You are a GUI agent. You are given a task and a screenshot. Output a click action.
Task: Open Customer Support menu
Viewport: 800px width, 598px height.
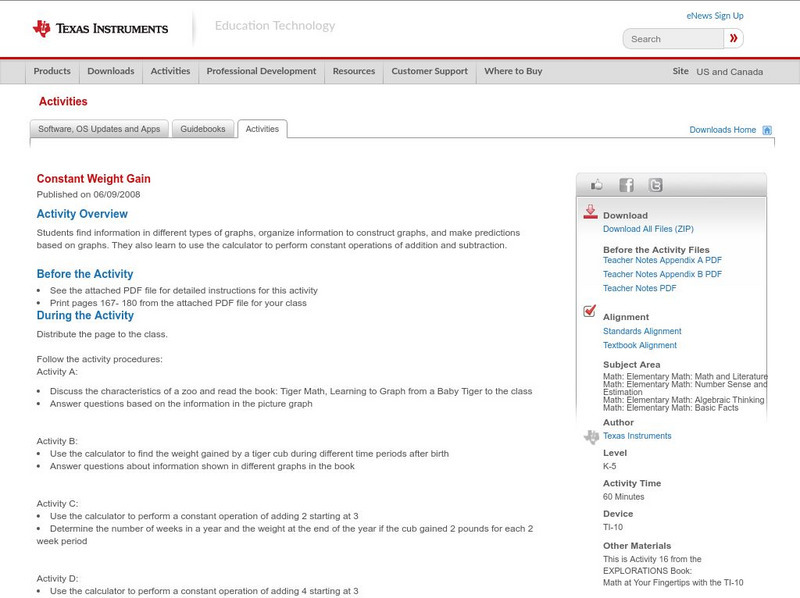[430, 71]
